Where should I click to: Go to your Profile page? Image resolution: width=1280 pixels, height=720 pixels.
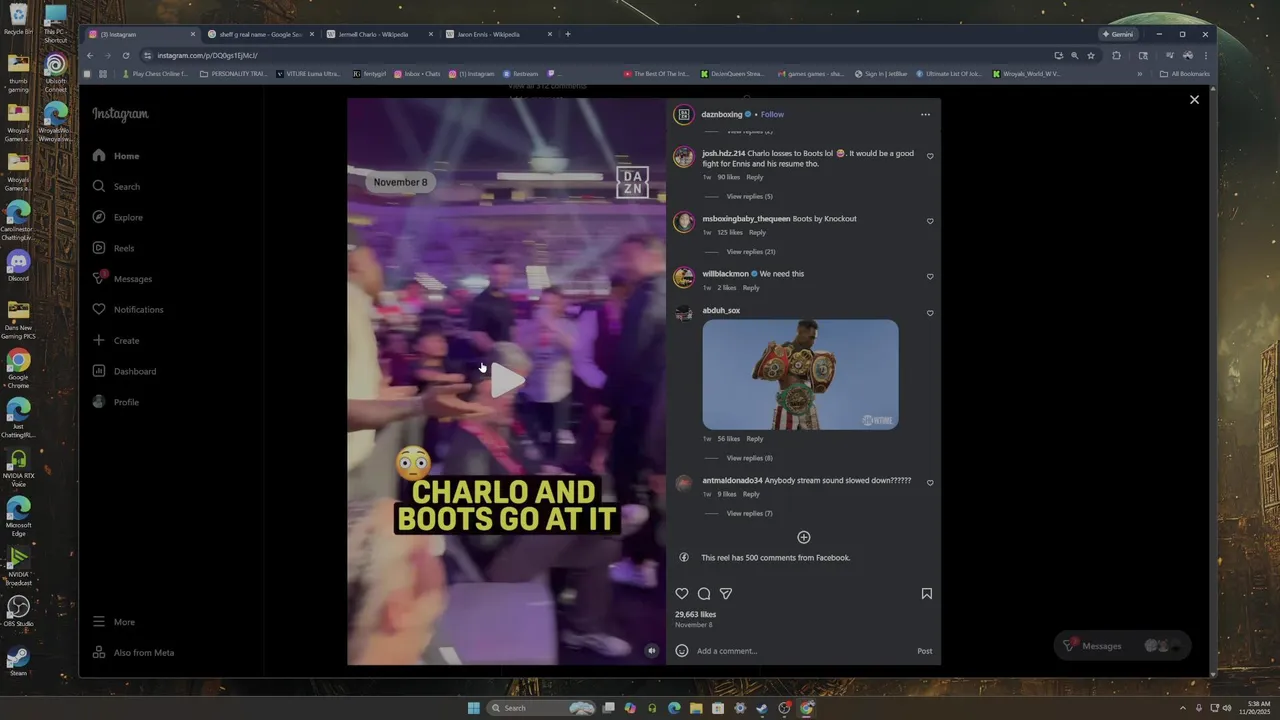115,402
